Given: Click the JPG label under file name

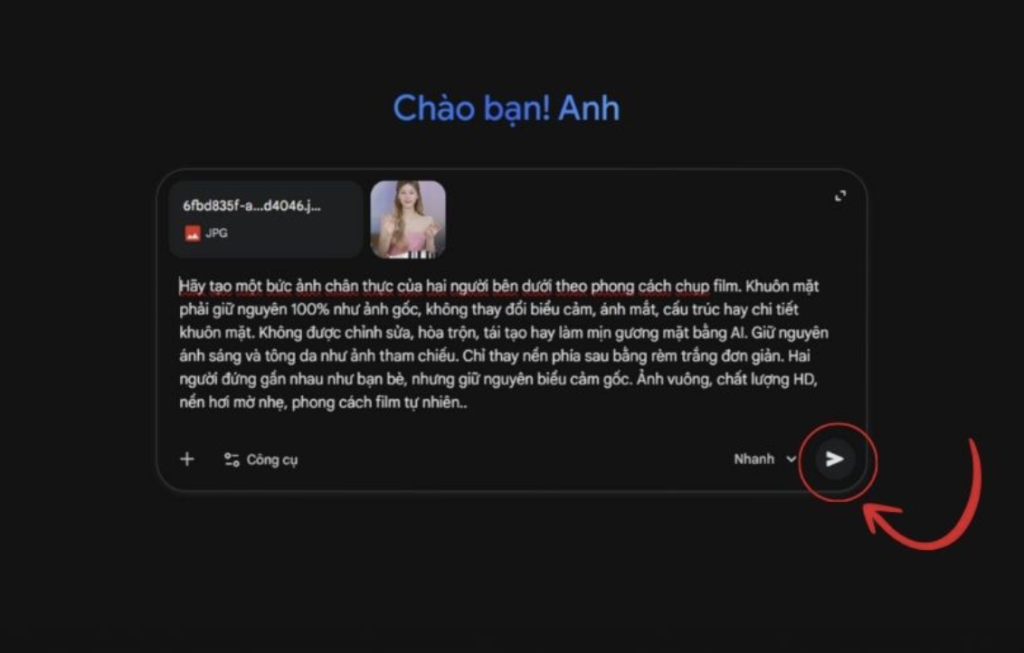Looking at the screenshot, I should pyautogui.click(x=217, y=233).
